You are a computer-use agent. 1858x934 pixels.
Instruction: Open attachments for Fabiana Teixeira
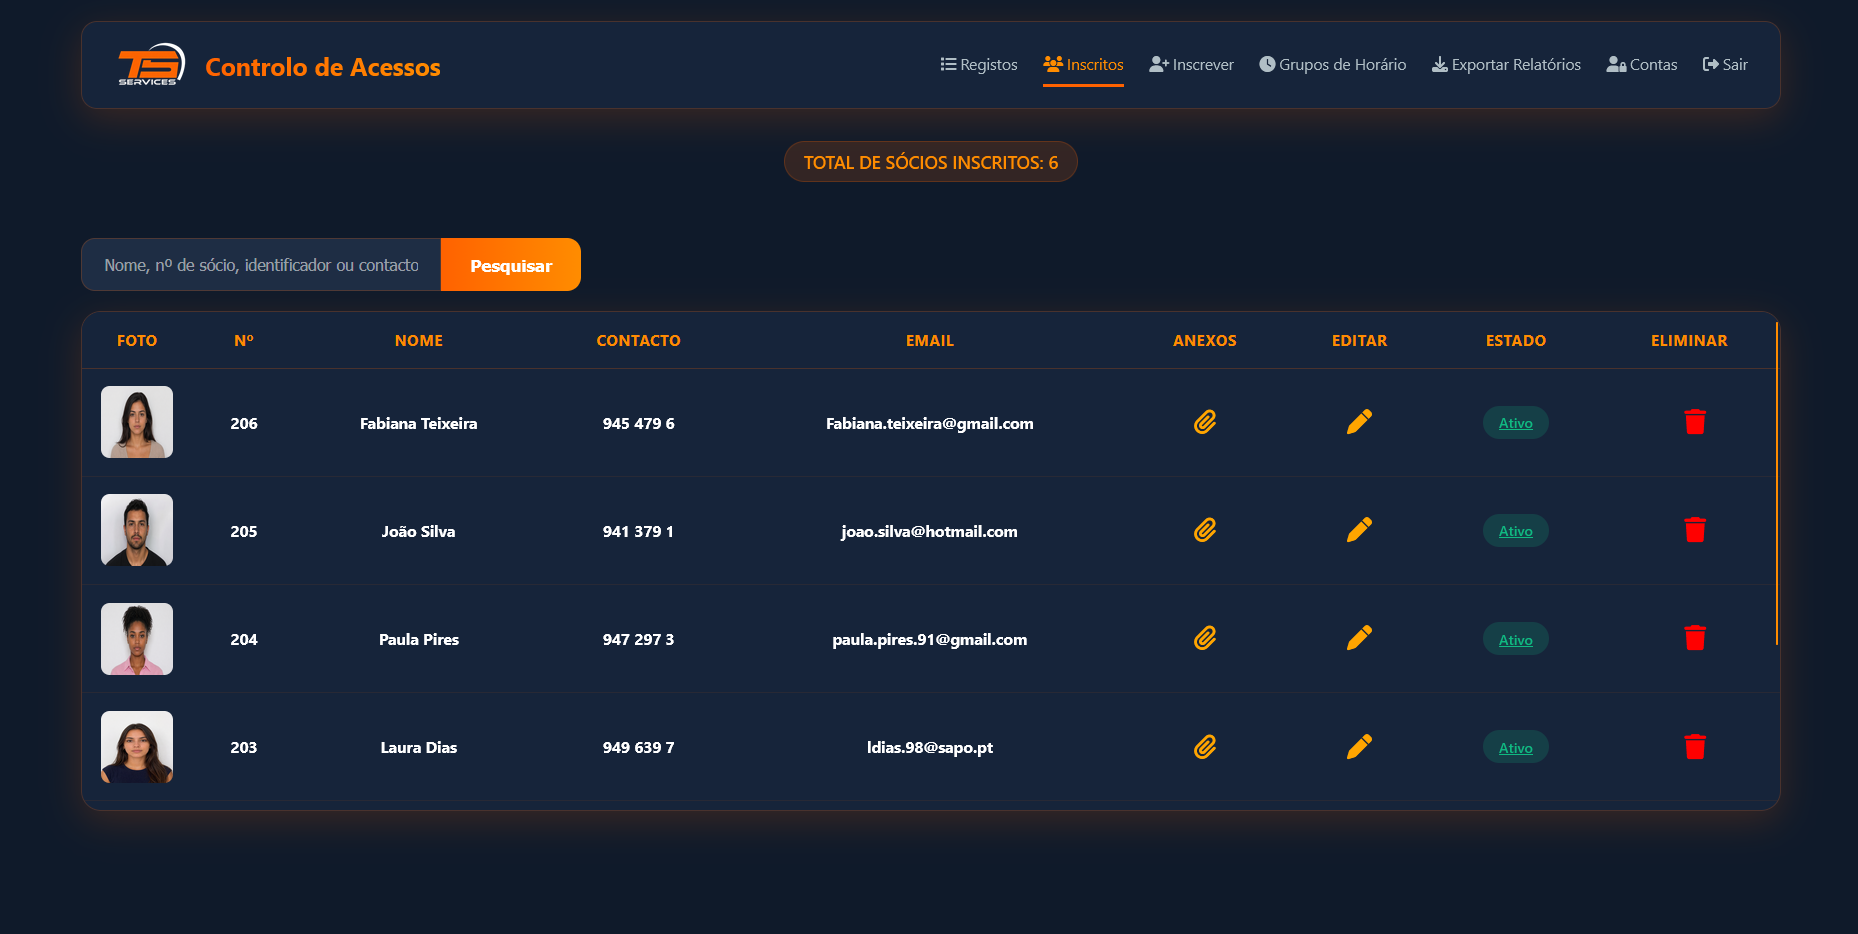[x=1205, y=422]
